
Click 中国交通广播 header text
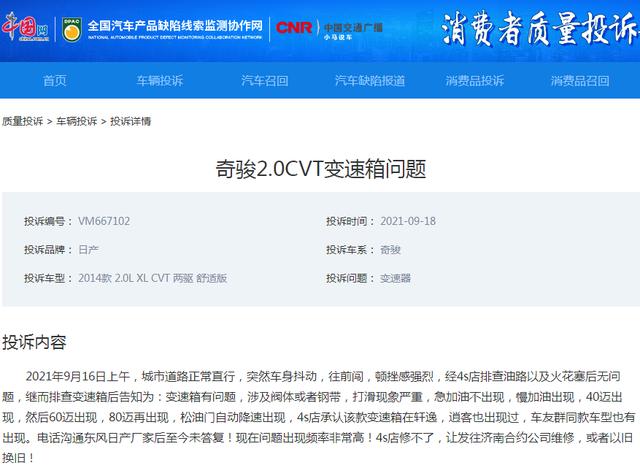(x=353, y=27)
